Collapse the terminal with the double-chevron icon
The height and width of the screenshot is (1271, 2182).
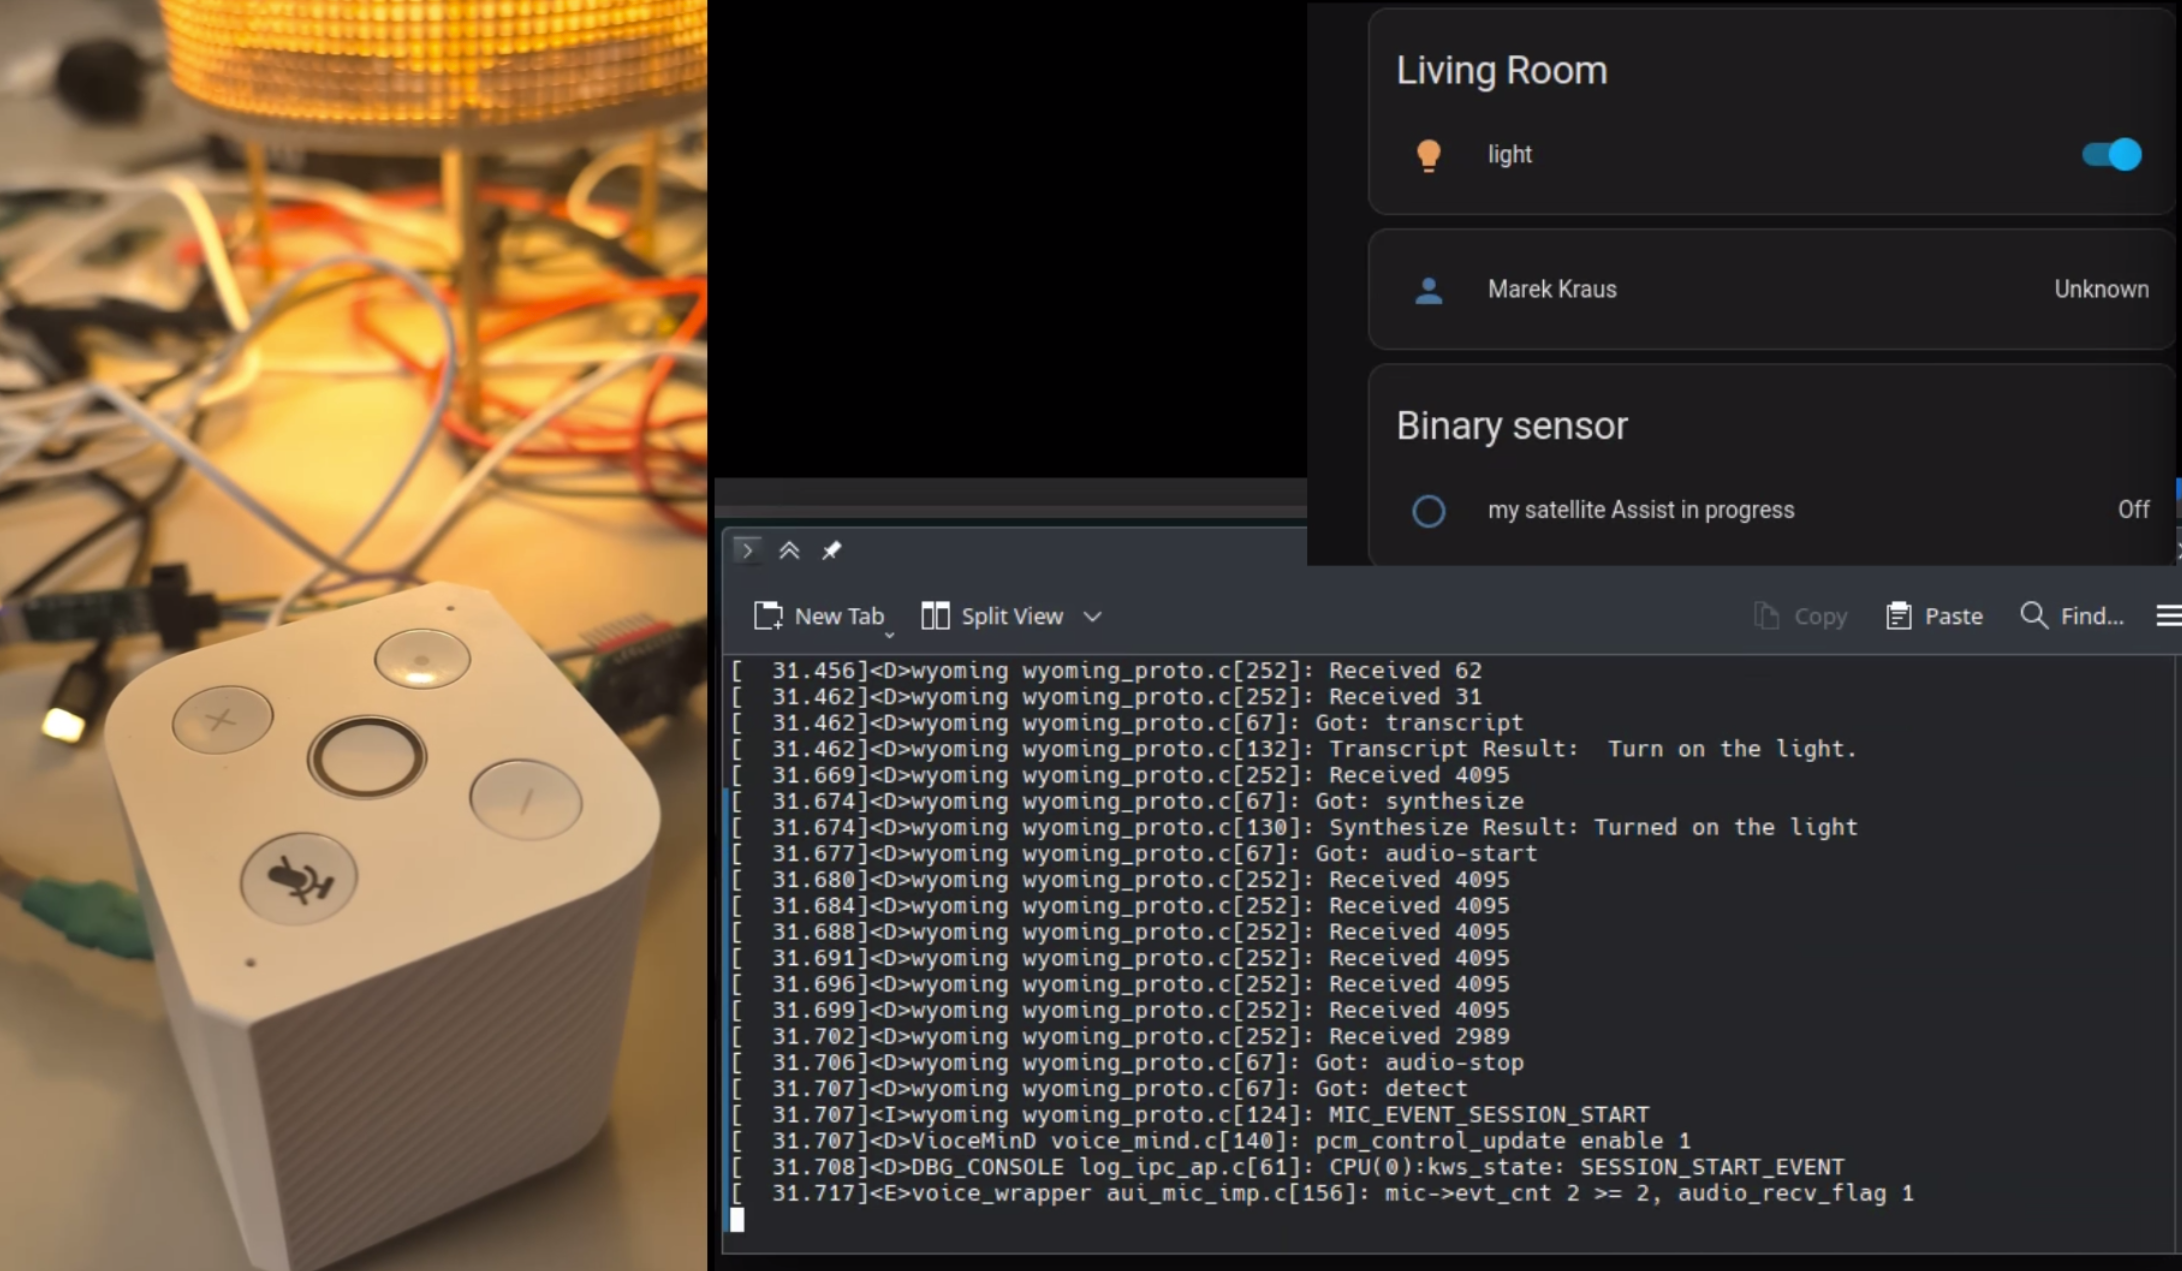790,550
